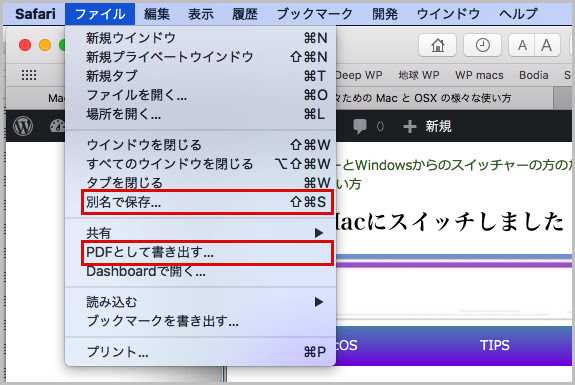The image size is (575, 385).
Task: Select Dashboardで開く… menu item
Action: pyautogui.click(x=200, y=272)
